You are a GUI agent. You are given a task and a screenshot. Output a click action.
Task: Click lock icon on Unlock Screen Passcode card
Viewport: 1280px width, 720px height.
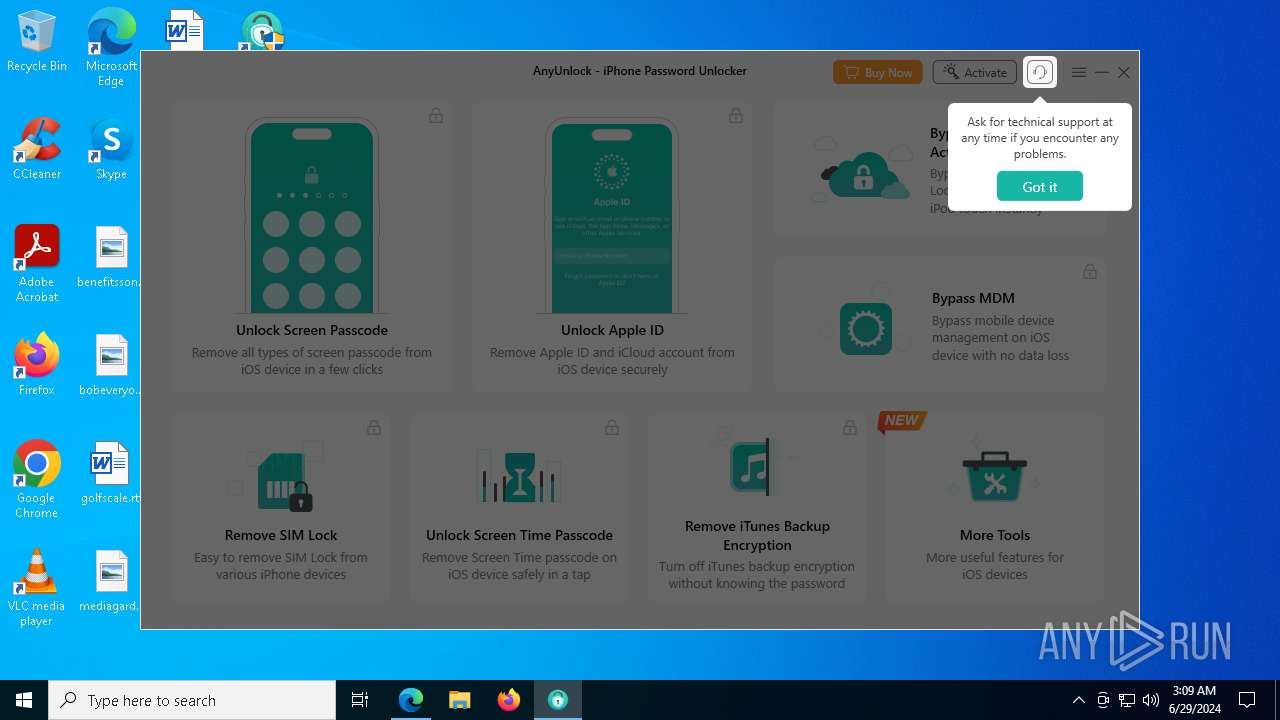coord(436,115)
